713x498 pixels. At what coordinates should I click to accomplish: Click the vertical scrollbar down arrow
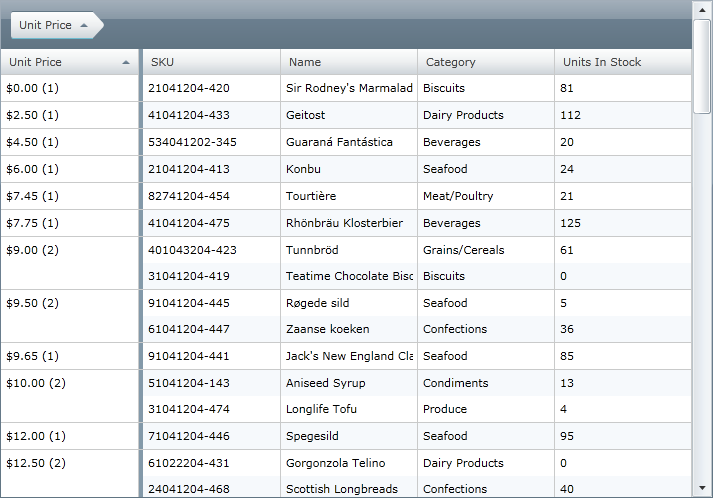click(x=702, y=488)
